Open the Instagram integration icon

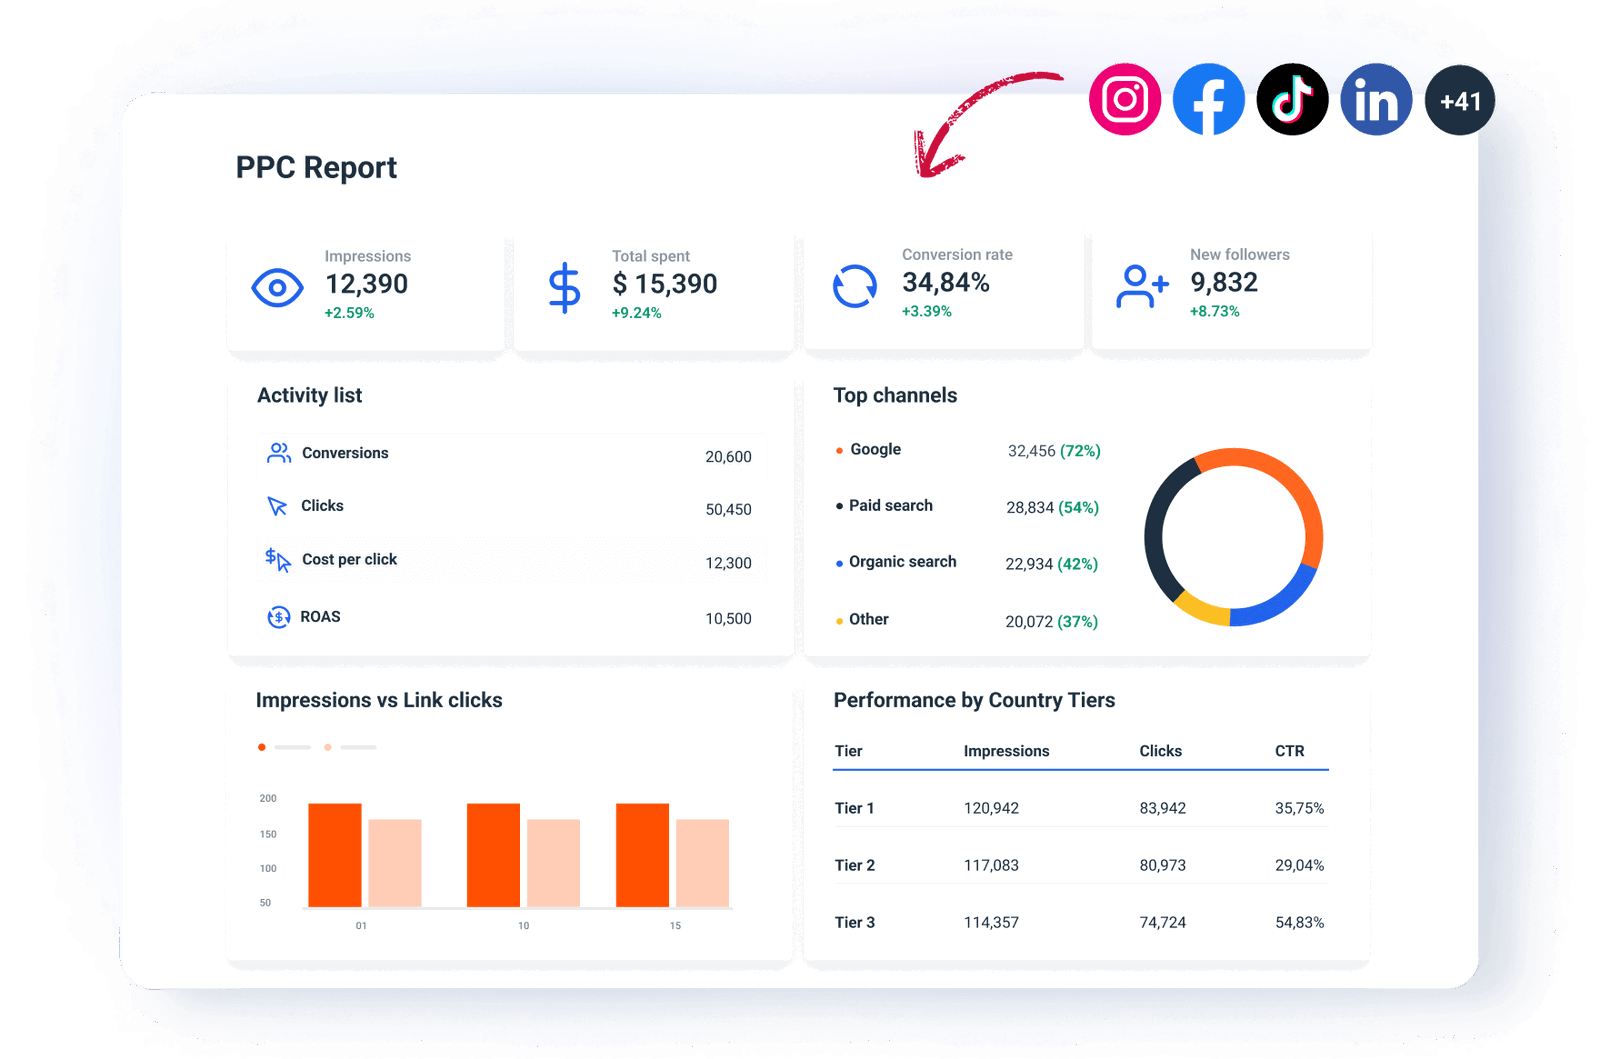click(1125, 99)
